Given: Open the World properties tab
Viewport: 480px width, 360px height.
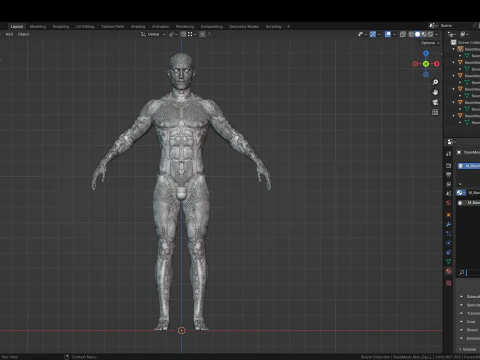Looking at the screenshot, I should (449, 203).
